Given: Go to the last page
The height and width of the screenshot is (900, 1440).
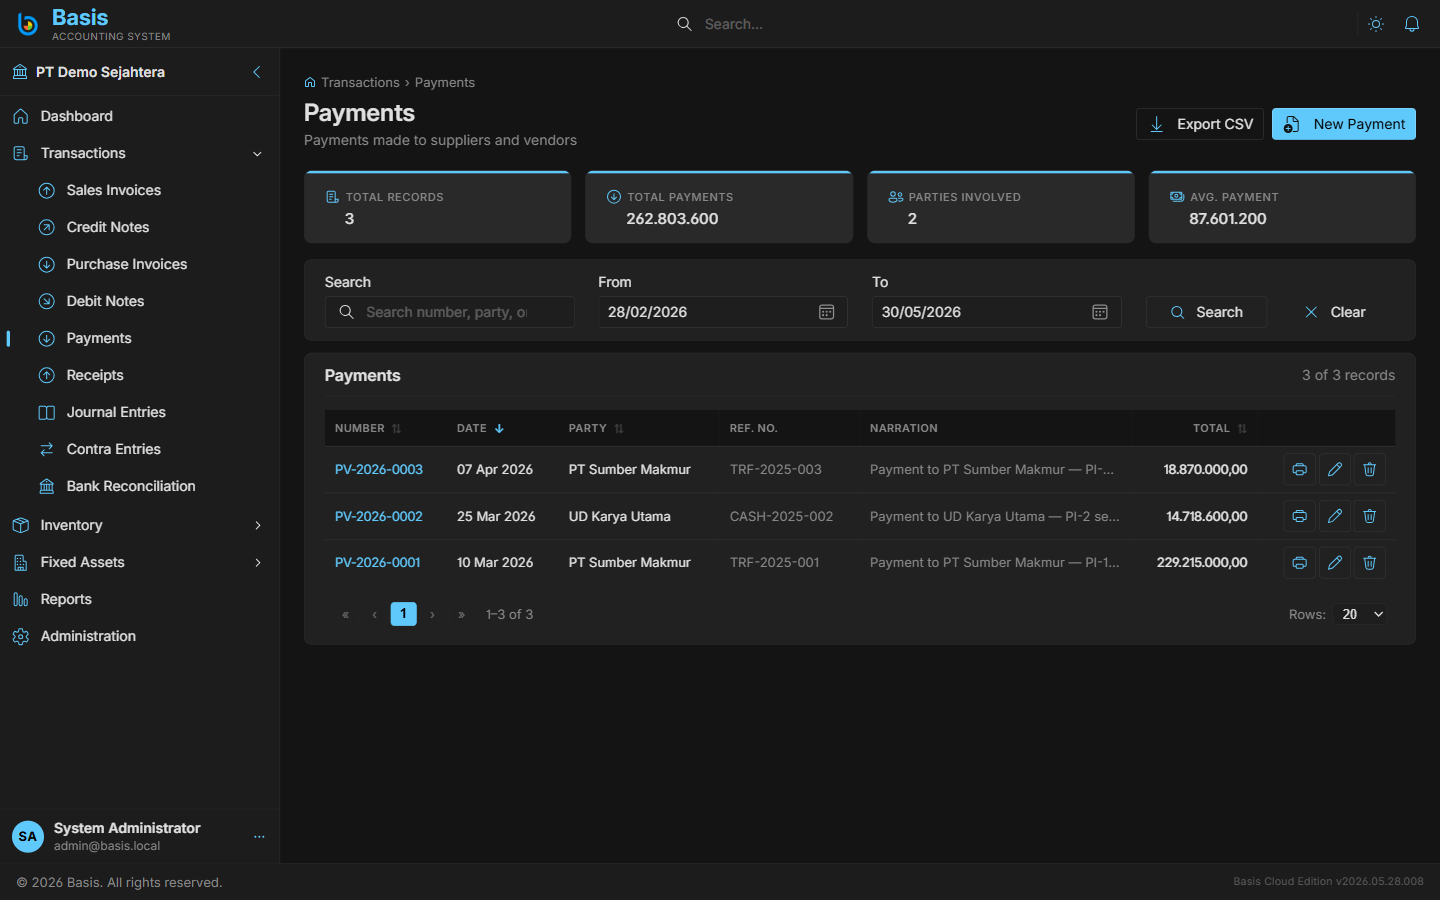Looking at the screenshot, I should click(x=461, y=615).
